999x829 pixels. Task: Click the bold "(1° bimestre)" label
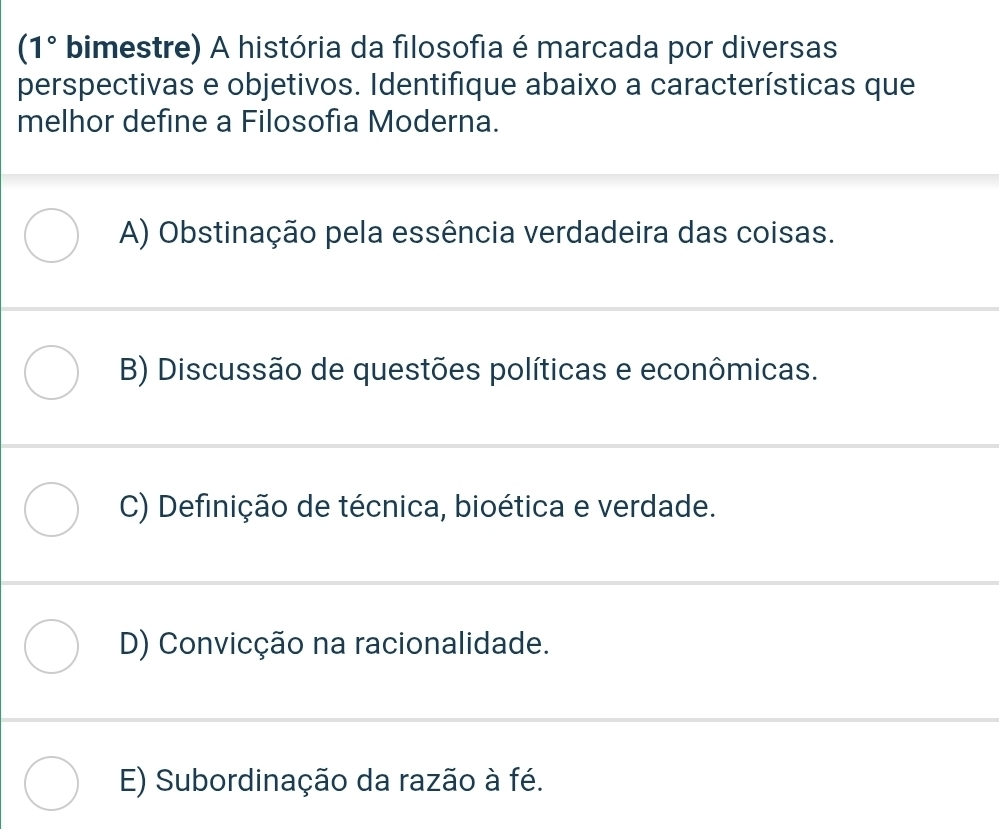[109, 47]
